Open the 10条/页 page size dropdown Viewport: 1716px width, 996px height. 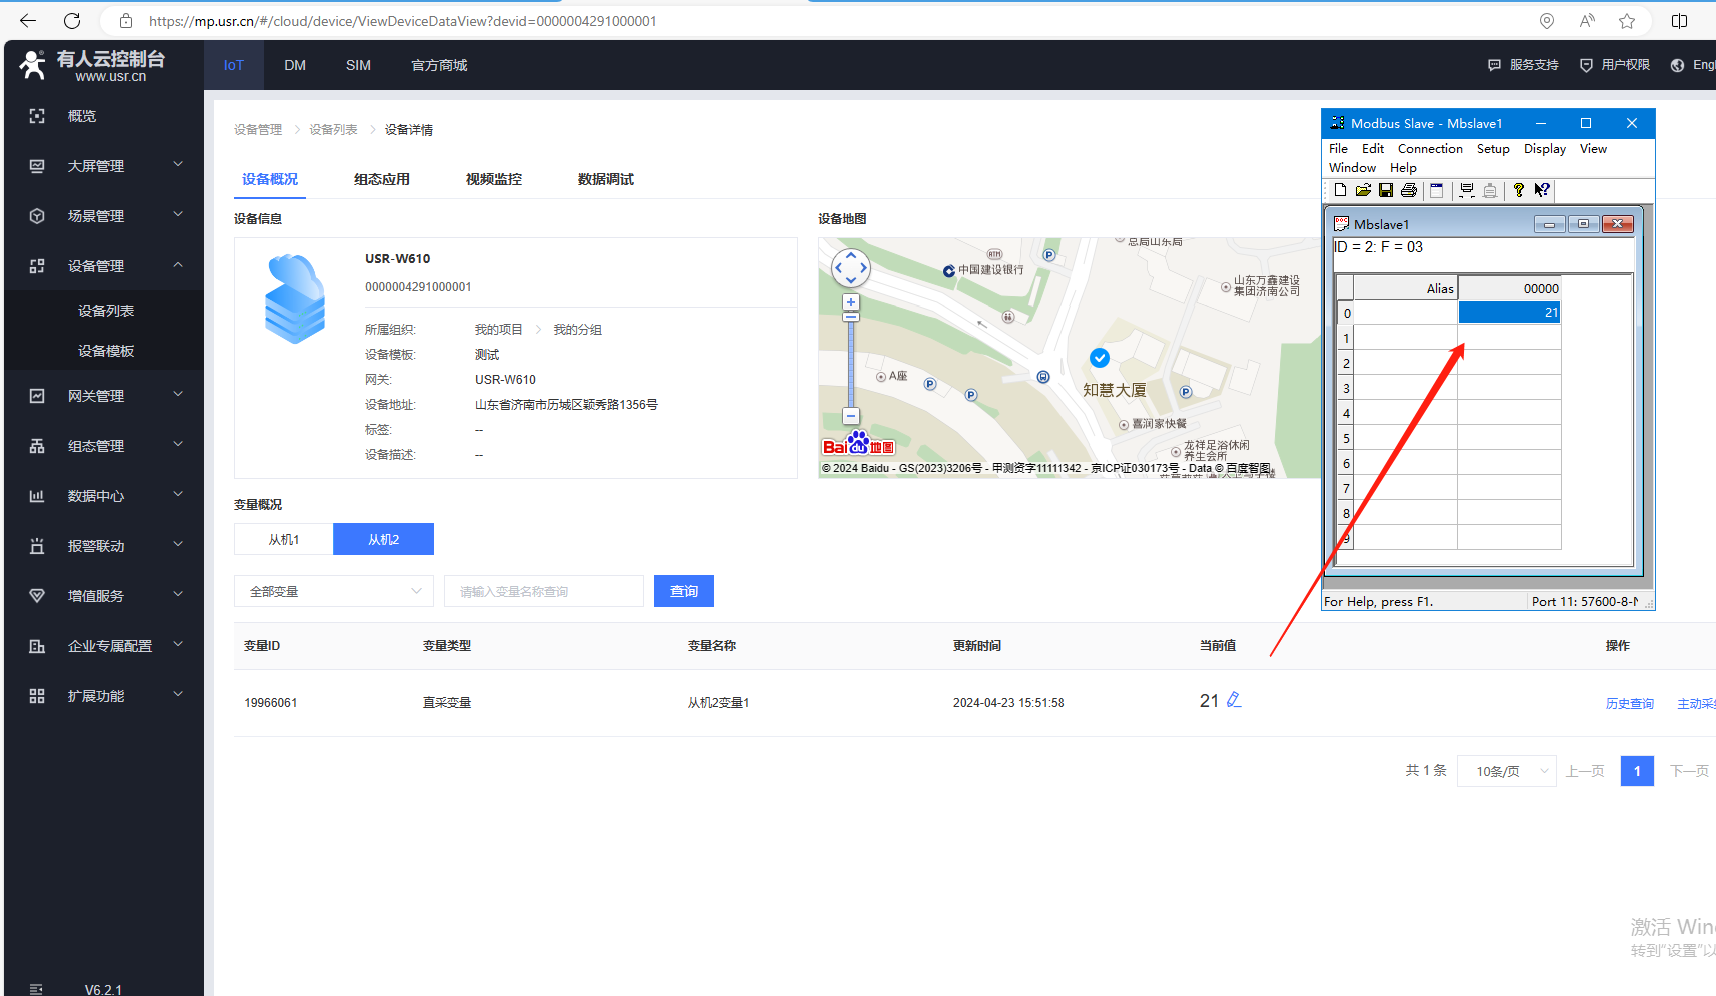pyautogui.click(x=1506, y=771)
